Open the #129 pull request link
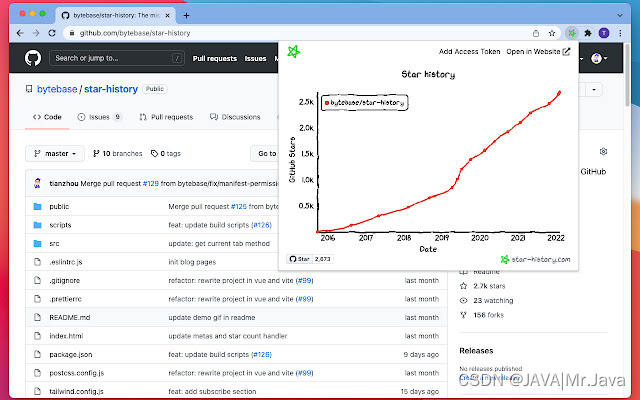The height and width of the screenshot is (400, 640). (151, 184)
